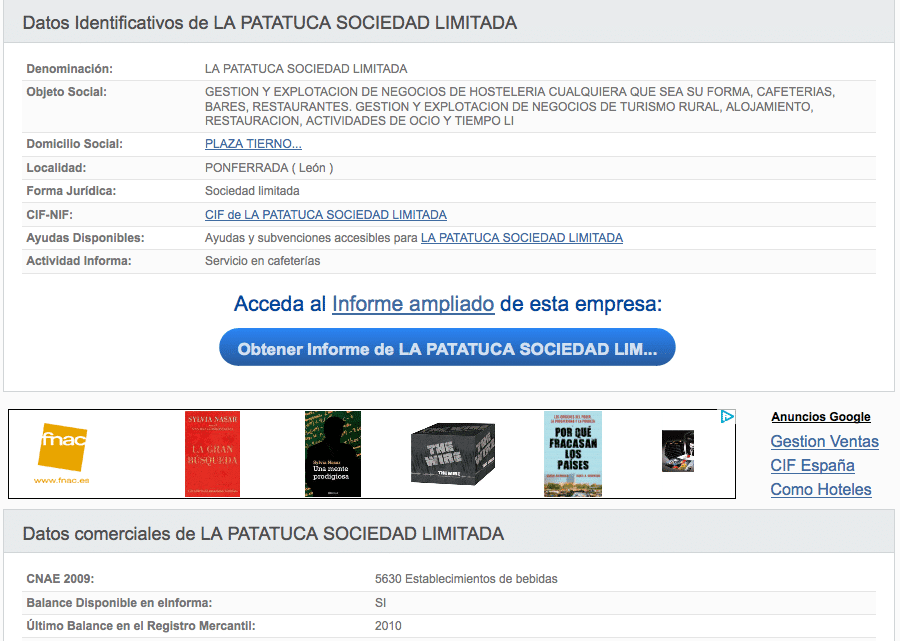Select Una mente prodigiosa book cover

tap(333, 454)
